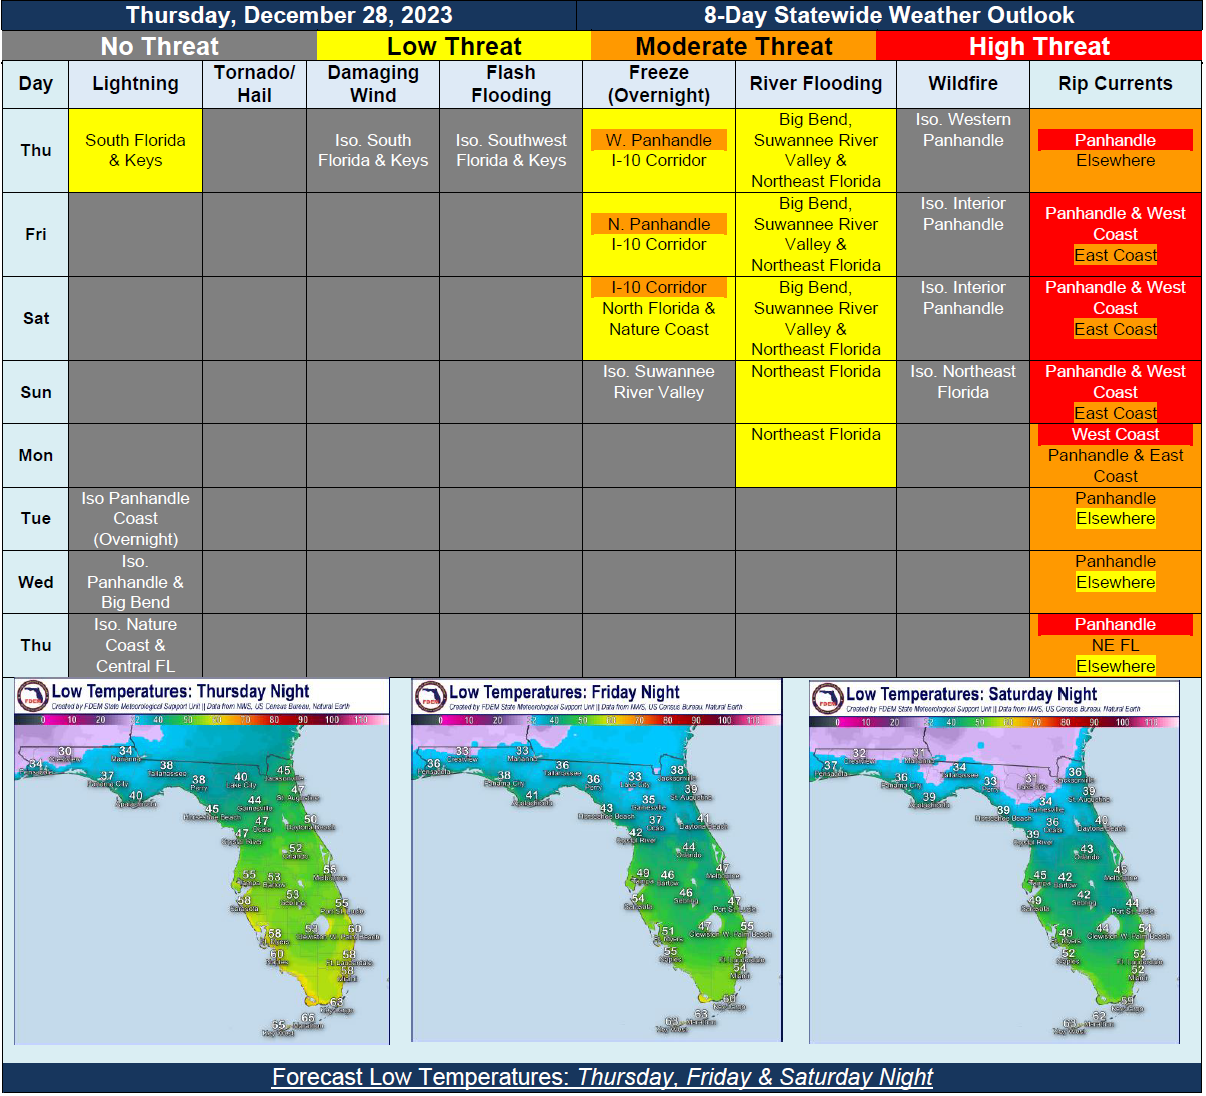Select the Lightning column header
This screenshot has width=1206, height=1096.
135,84
